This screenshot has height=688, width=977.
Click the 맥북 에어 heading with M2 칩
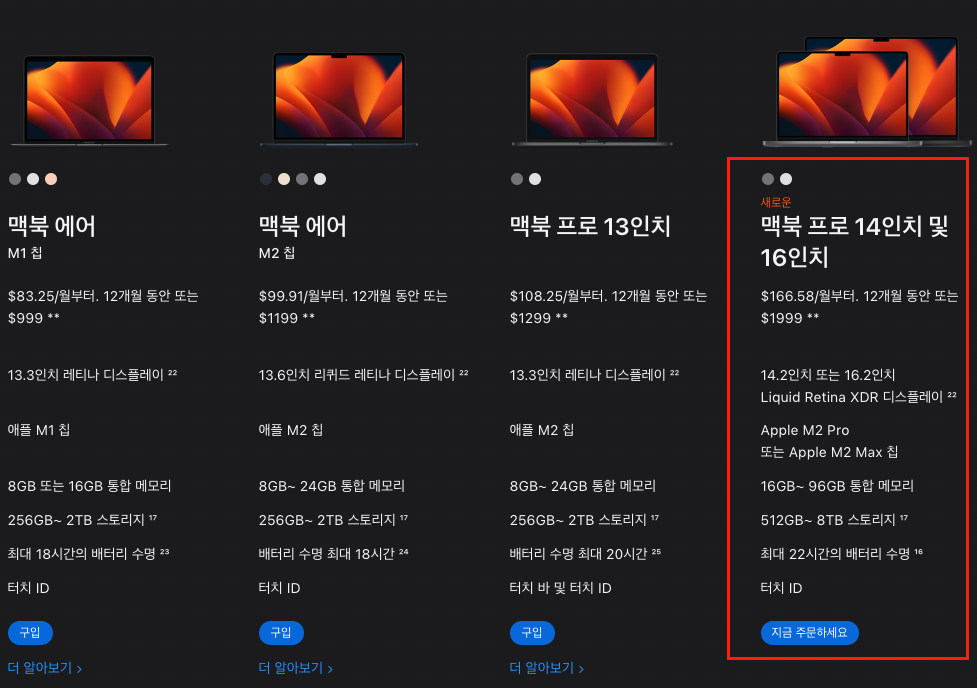point(303,226)
